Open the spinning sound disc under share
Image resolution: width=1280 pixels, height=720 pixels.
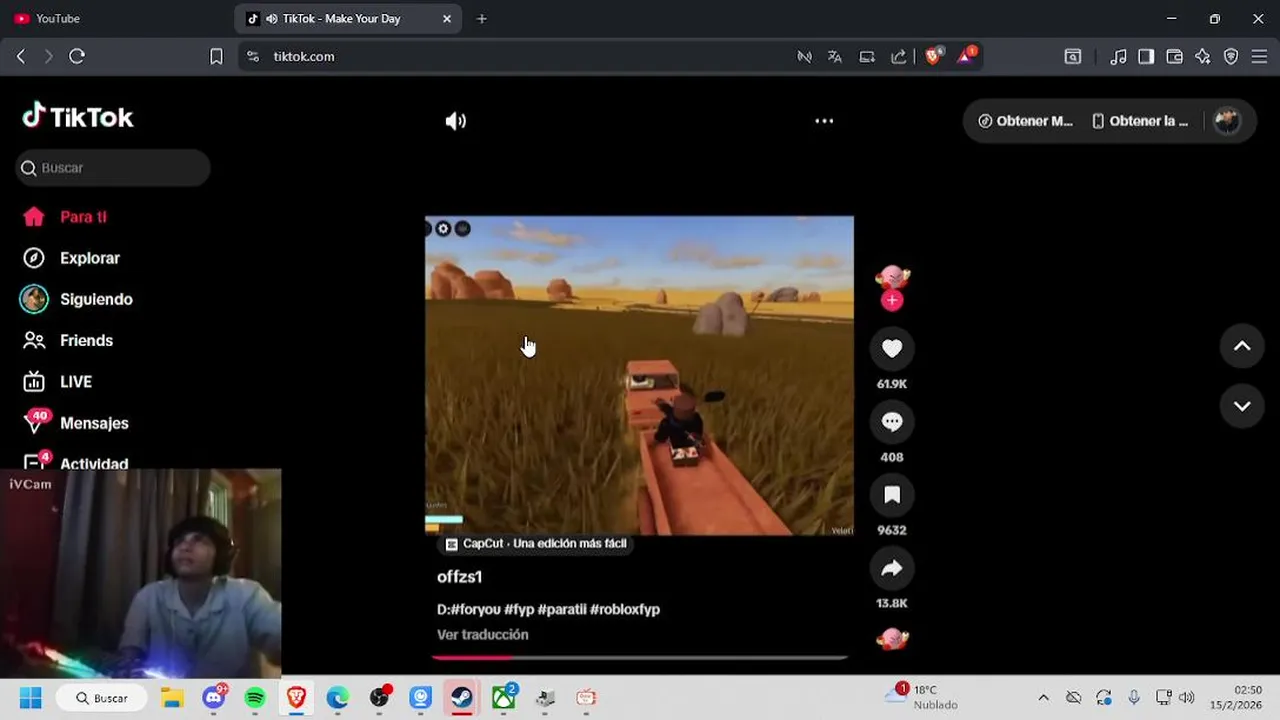[x=892, y=639]
